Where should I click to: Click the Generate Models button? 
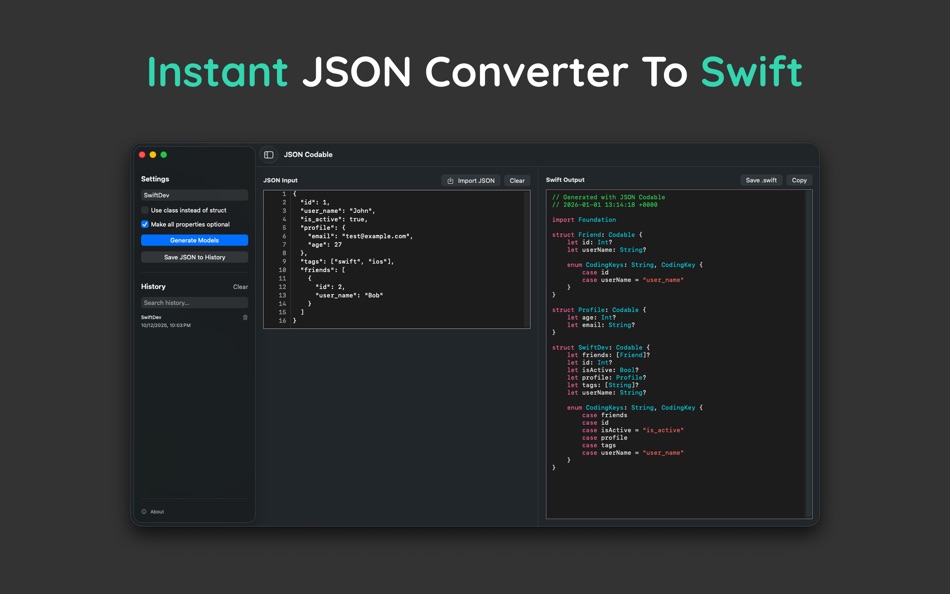[x=193, y=240]
